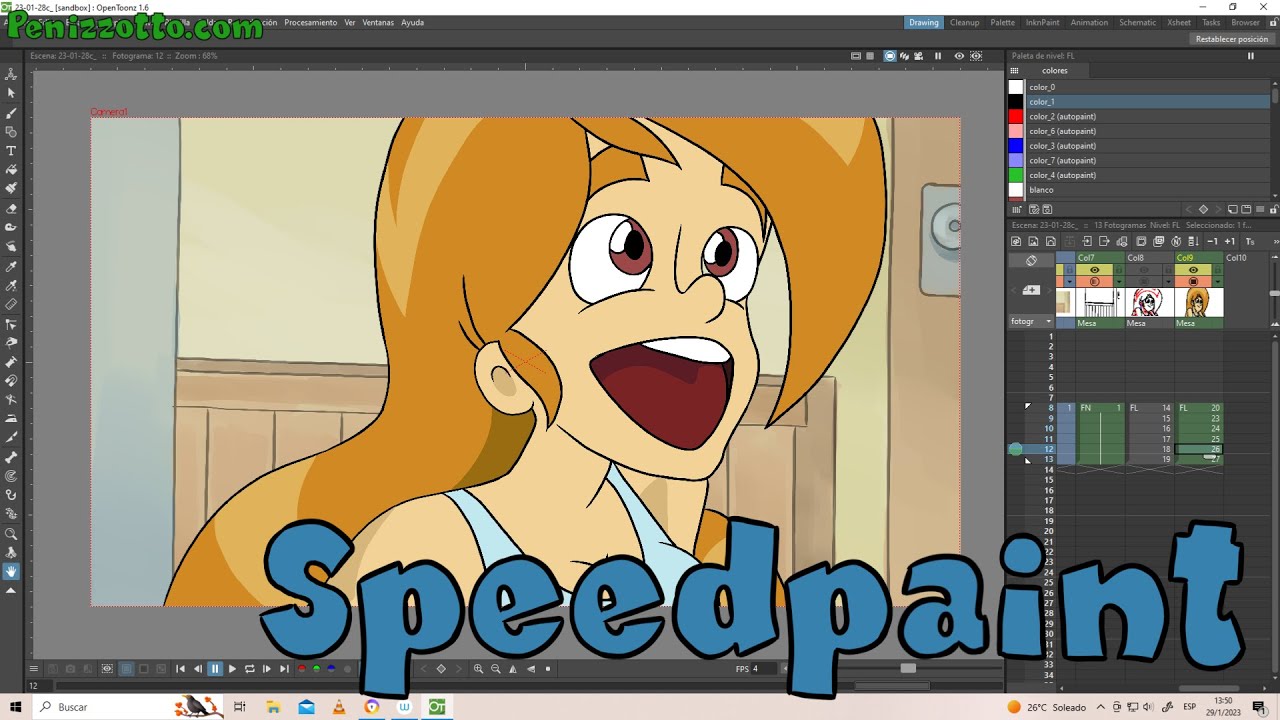Toggle the Col7 preview eye
Viewport: 1280px width, 720px height.
pos(1095,270)
